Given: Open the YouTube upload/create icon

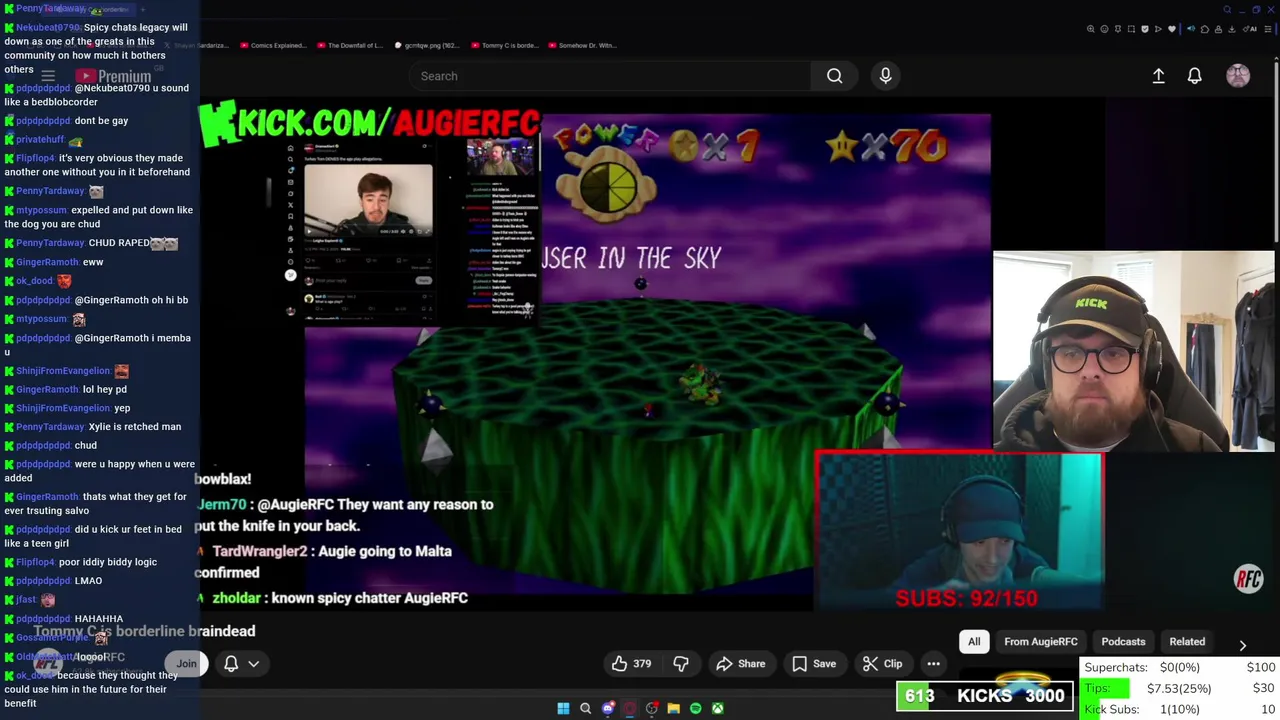Looking at the screenshot, I should (1158, 76).
